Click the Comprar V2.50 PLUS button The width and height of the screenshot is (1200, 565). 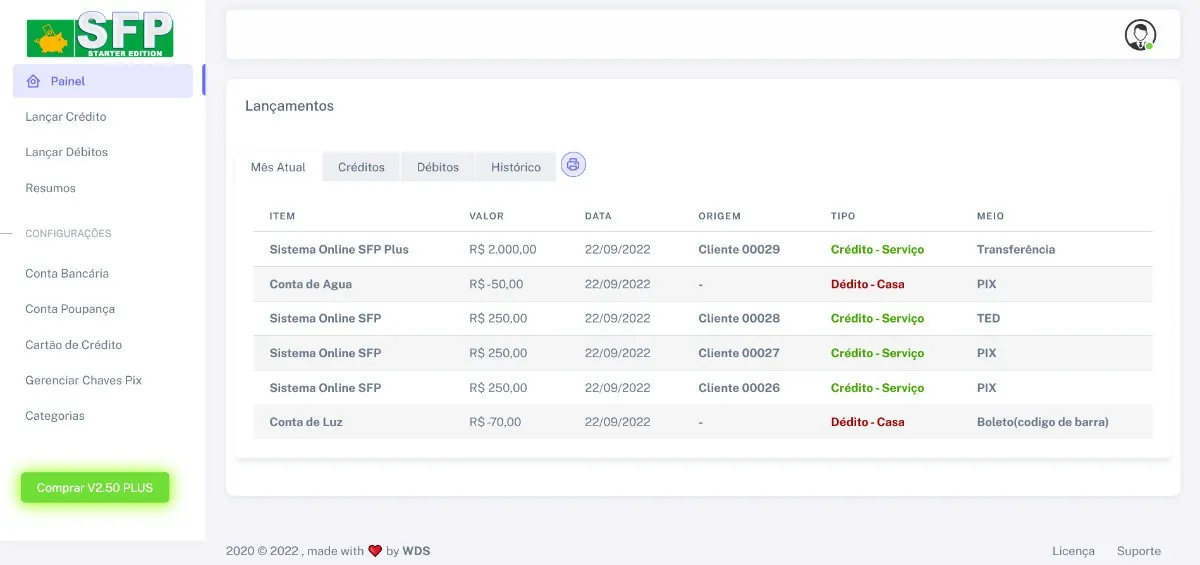pos(95,488)
